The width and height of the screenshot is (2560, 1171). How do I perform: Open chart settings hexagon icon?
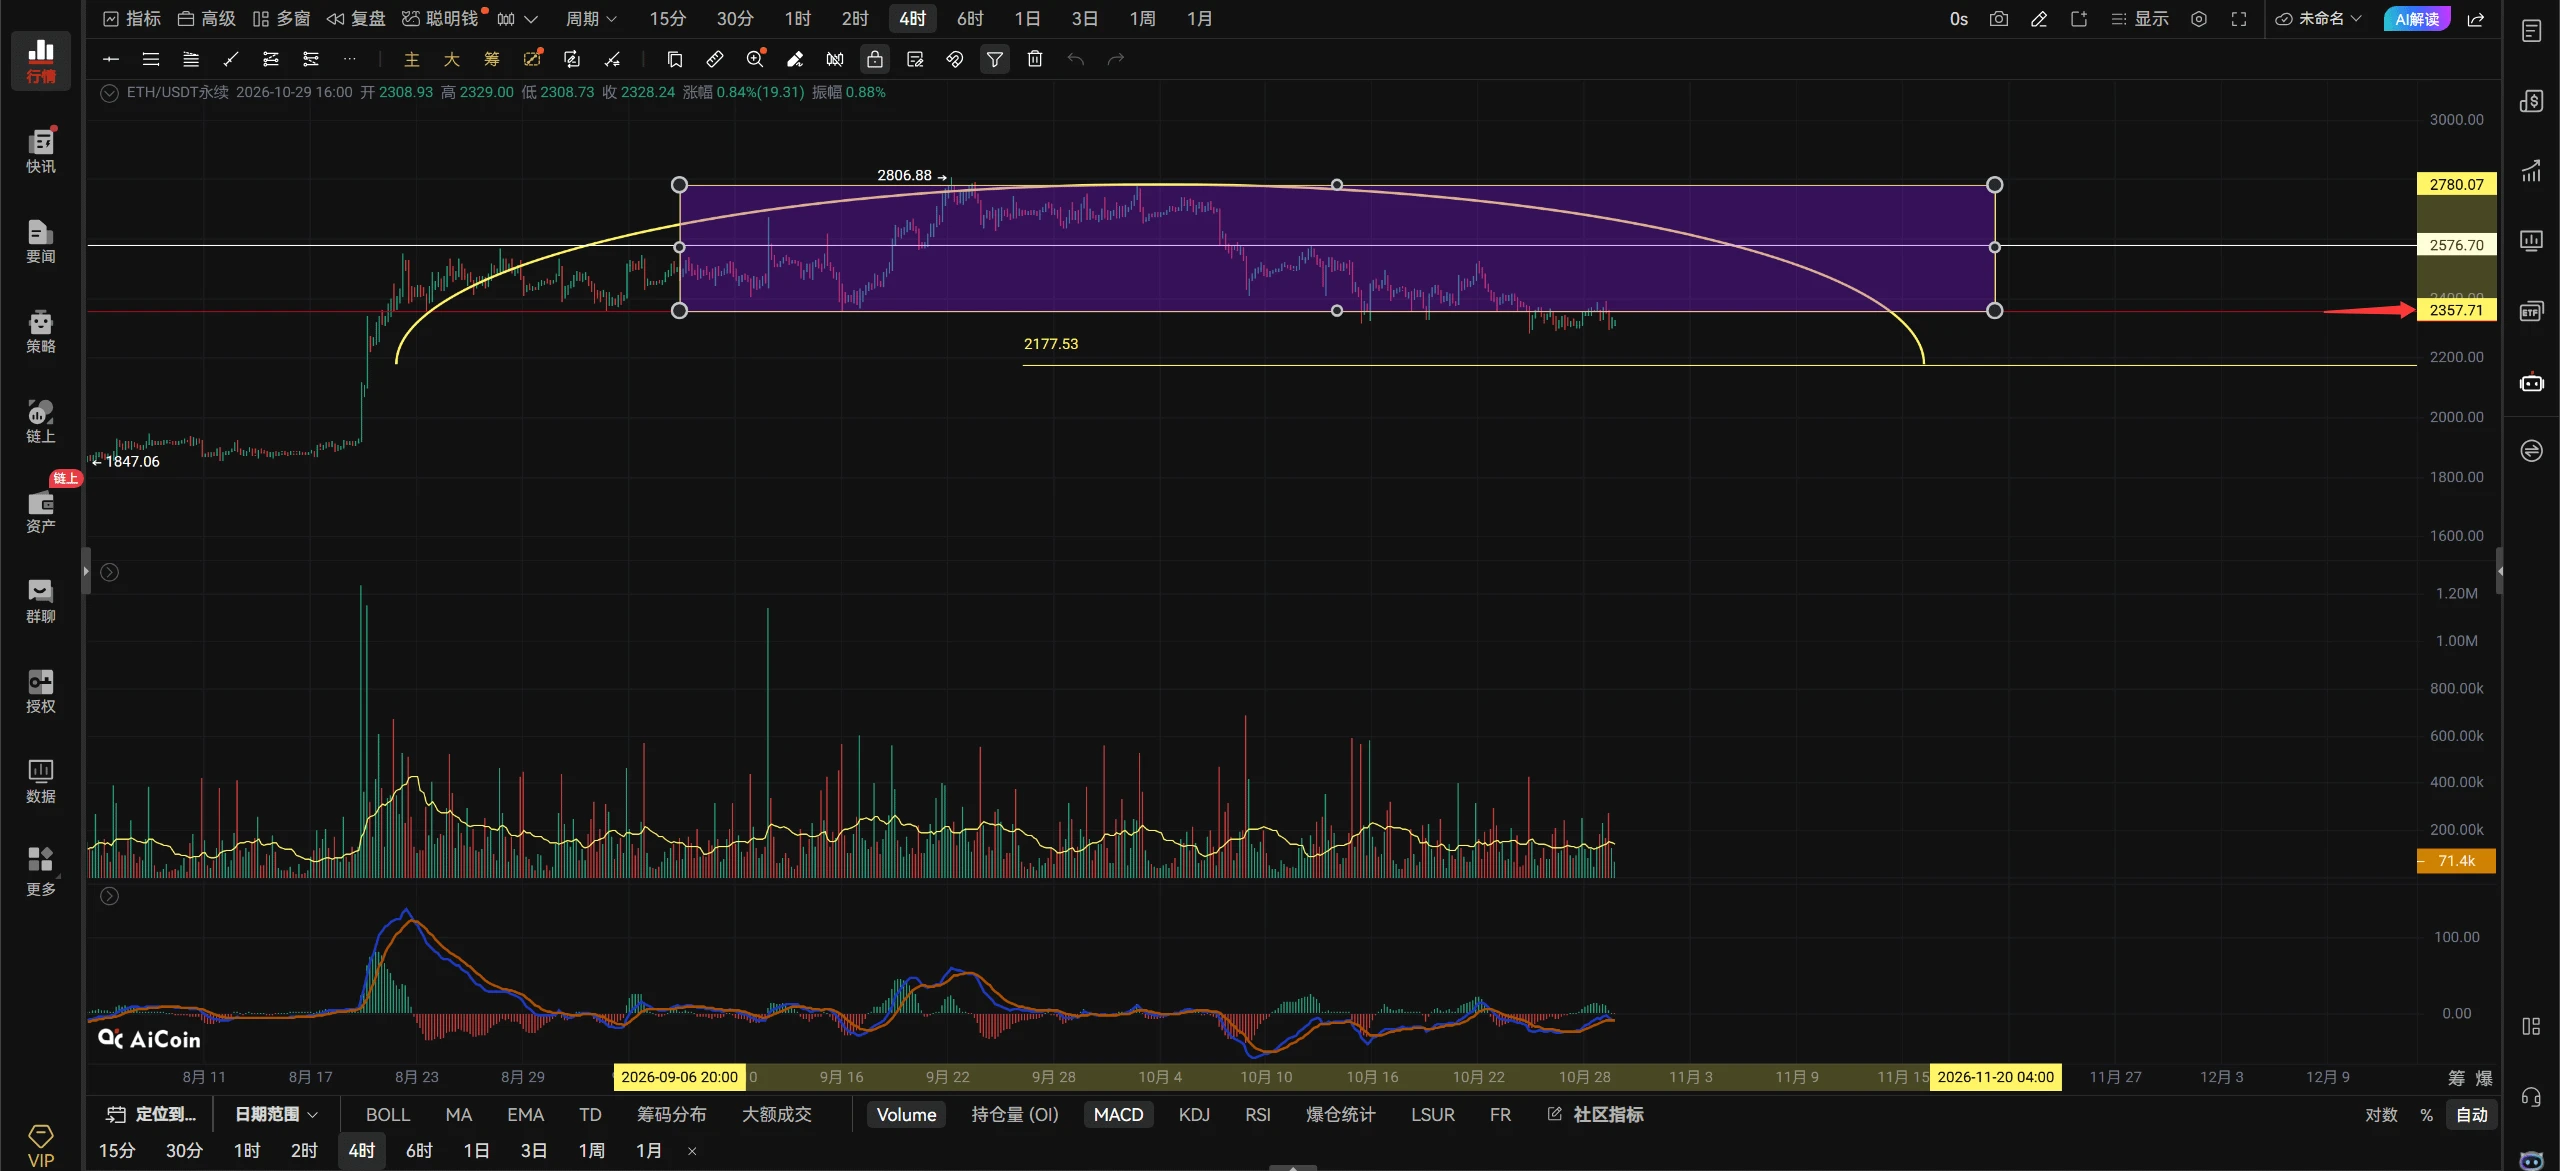[x=2199, y=19]
